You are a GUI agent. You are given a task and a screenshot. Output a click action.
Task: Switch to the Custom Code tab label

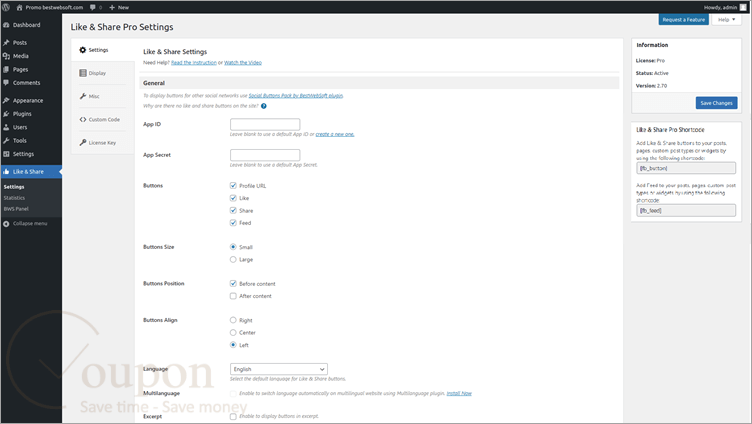point(104,119)
